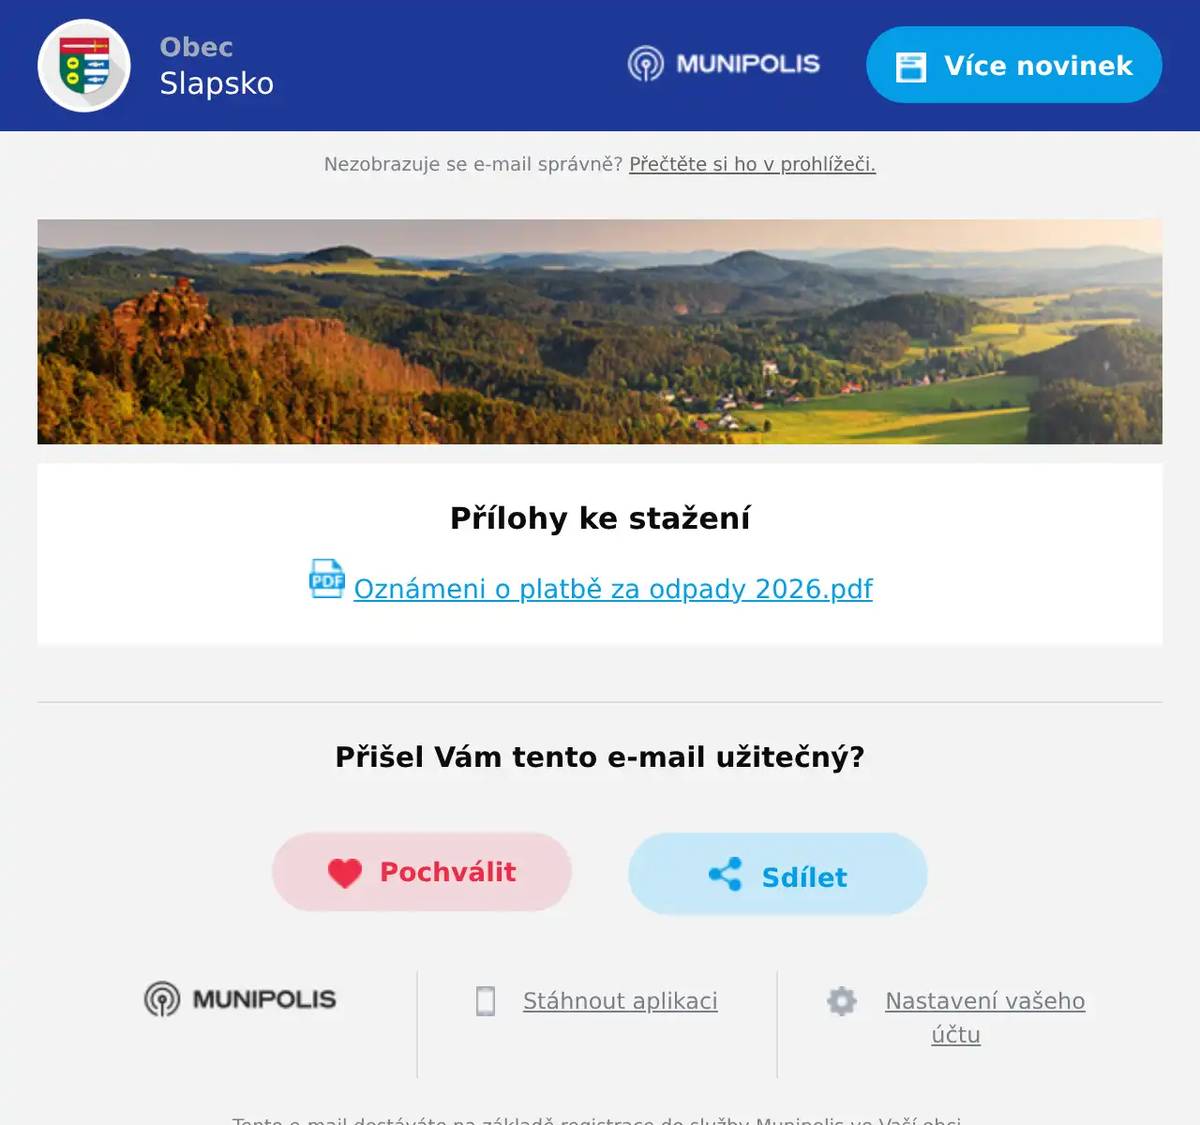1200x1125 pixels.
Task: Download Oznámeni o platbě za odpady 2026.pdf
Action: pos(613,589)
